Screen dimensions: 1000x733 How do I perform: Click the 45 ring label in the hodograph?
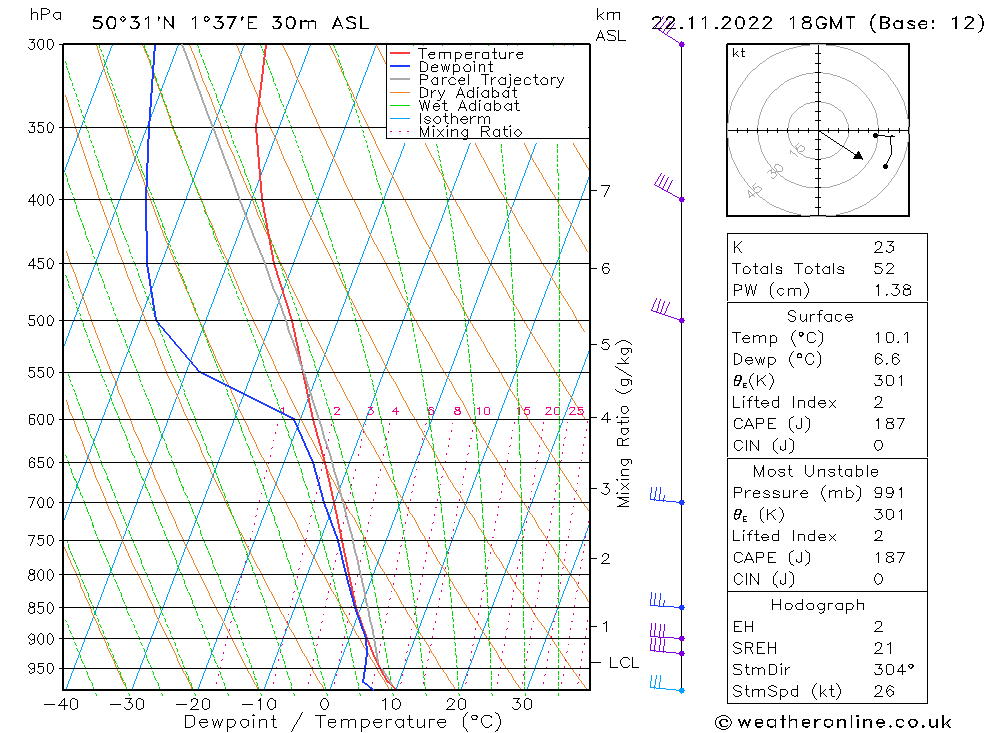coord(754,190)
